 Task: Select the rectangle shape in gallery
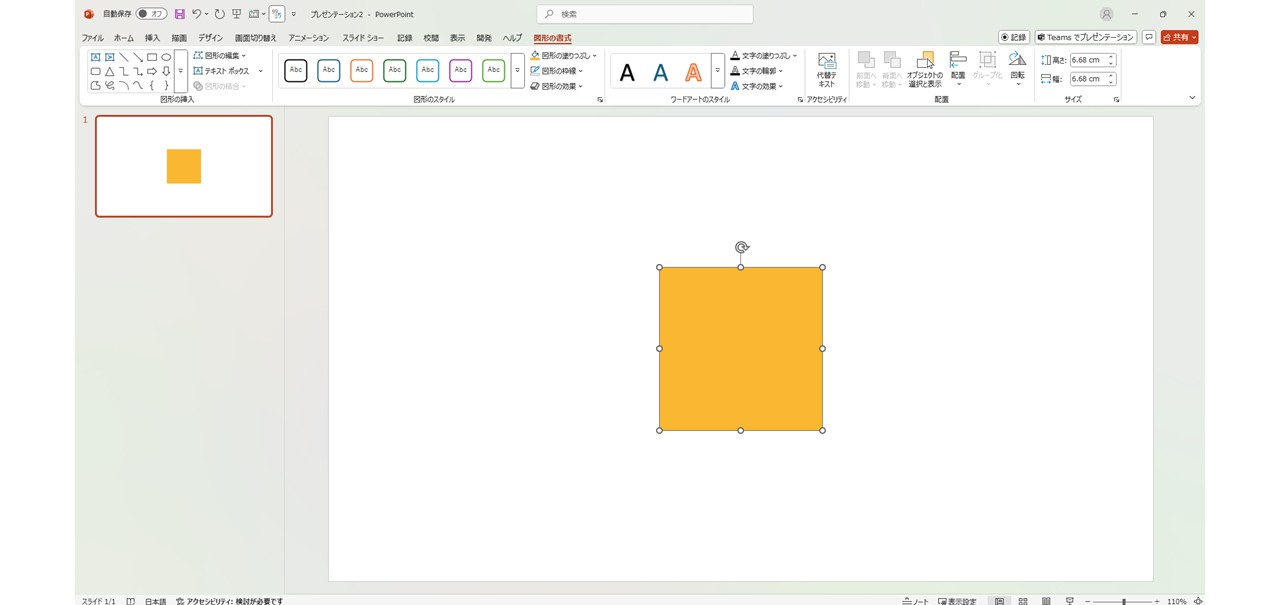(x=152, y=57)
